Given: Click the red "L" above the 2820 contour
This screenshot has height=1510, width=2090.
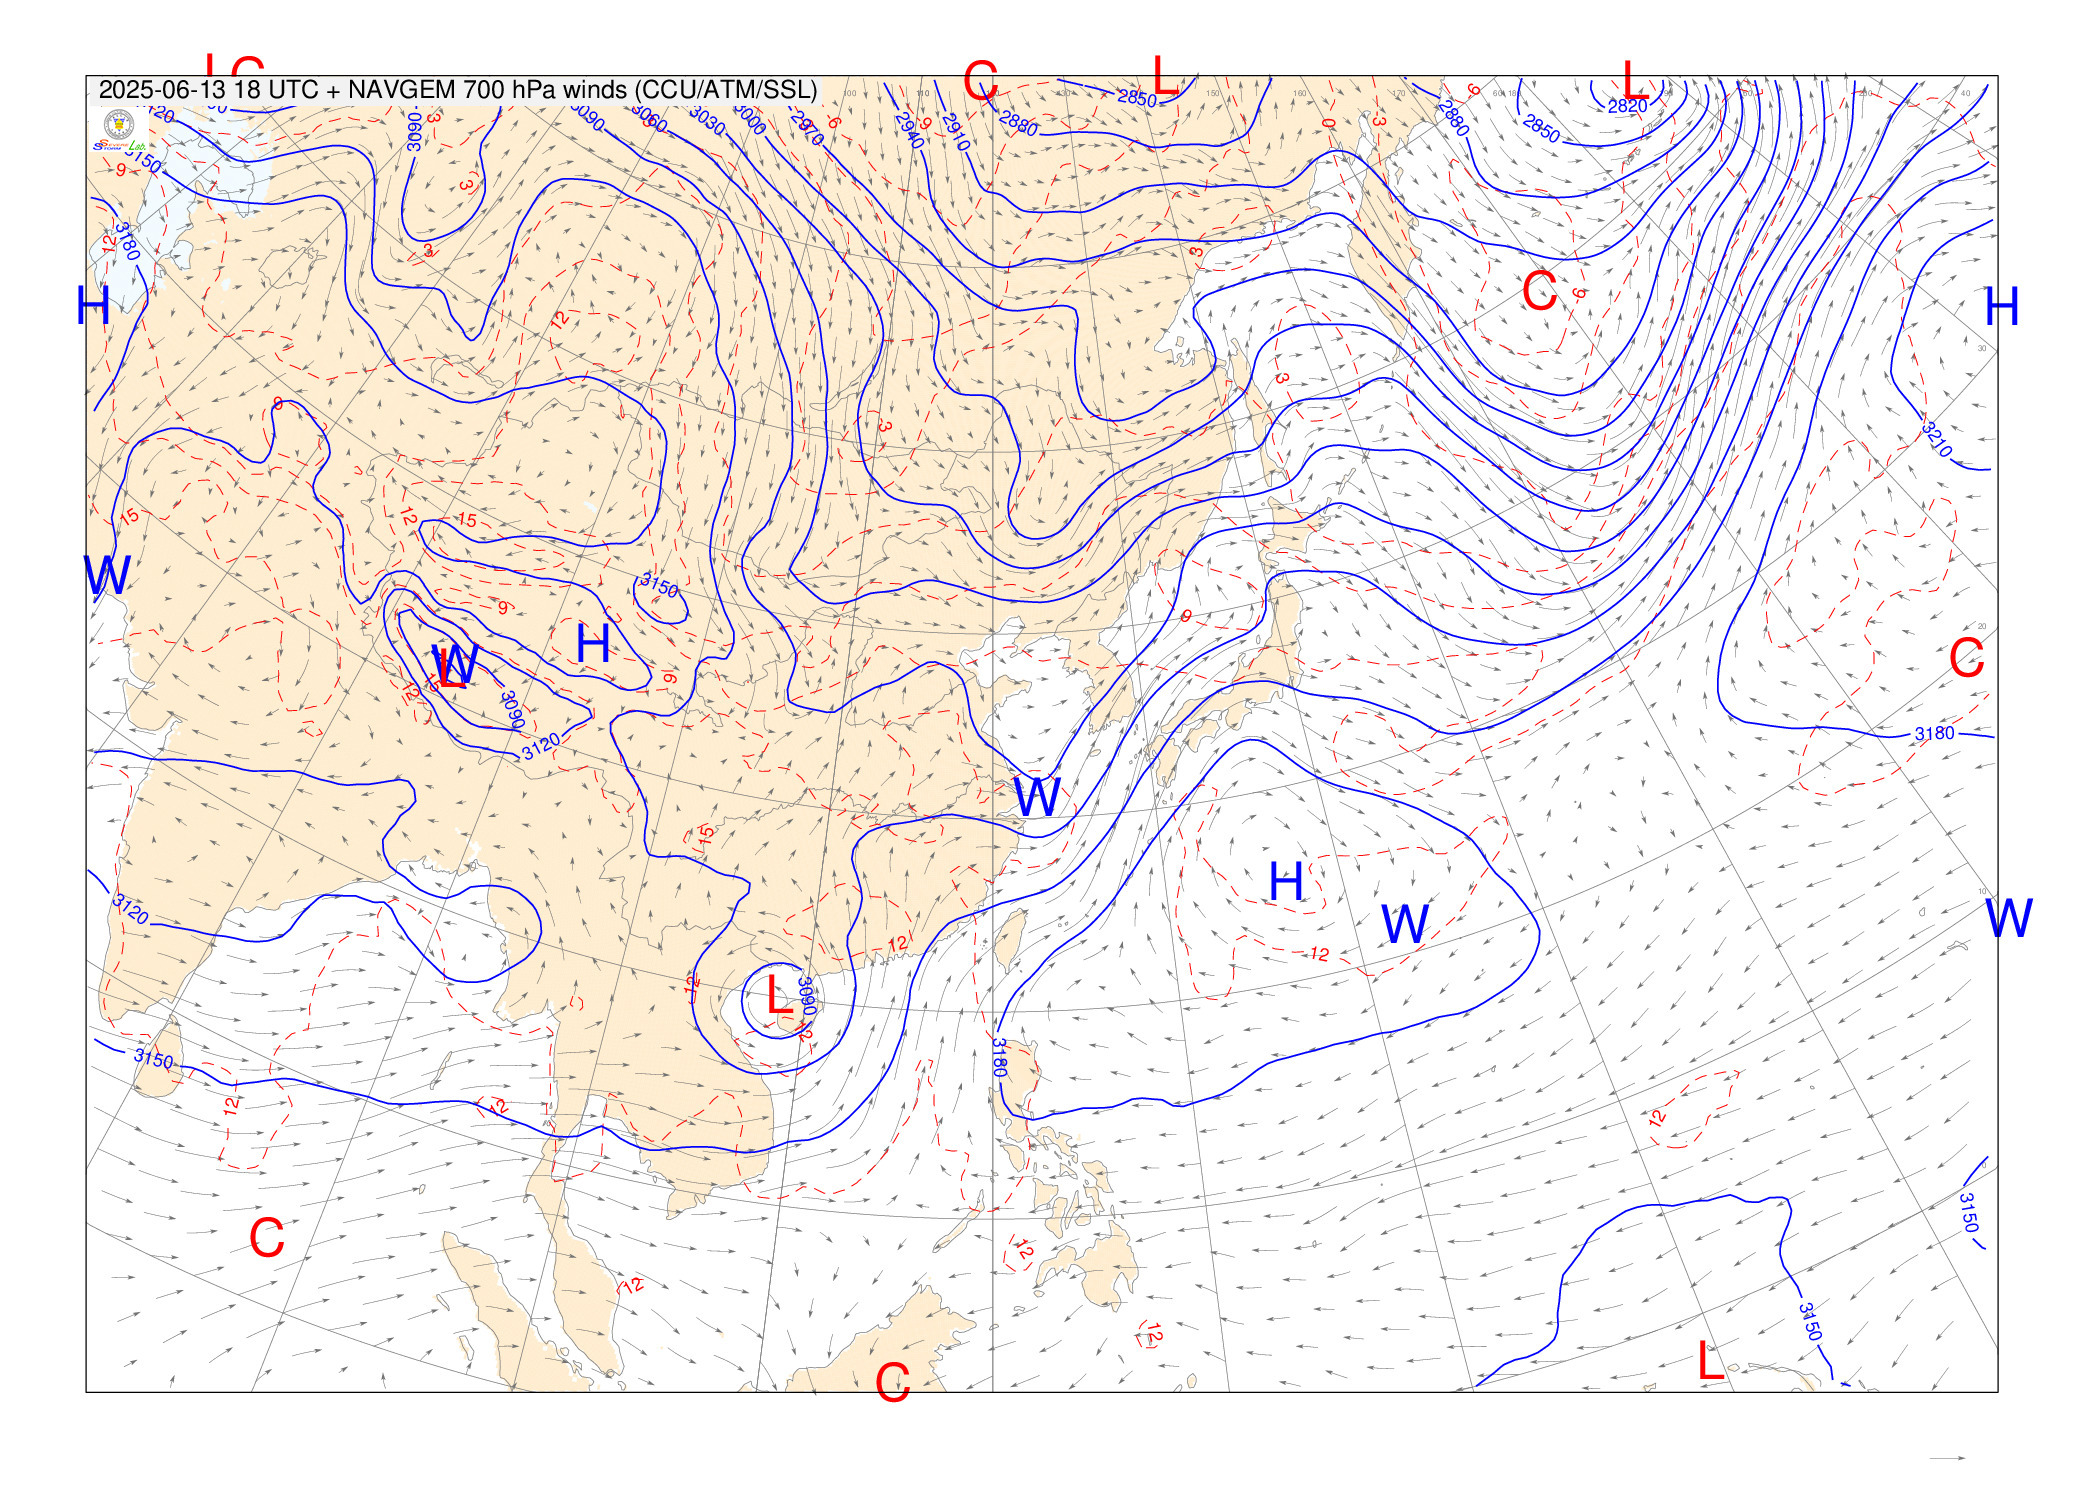Looking at the screenshot, I should [1635, 79].
